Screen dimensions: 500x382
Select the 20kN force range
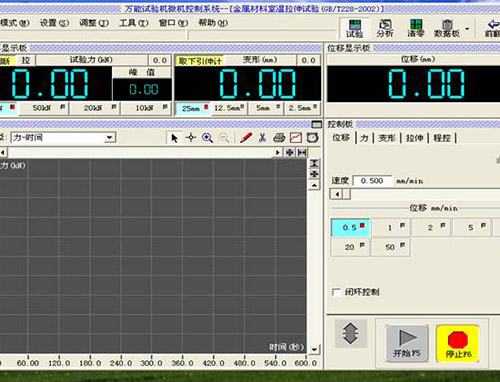coord(95,108)
